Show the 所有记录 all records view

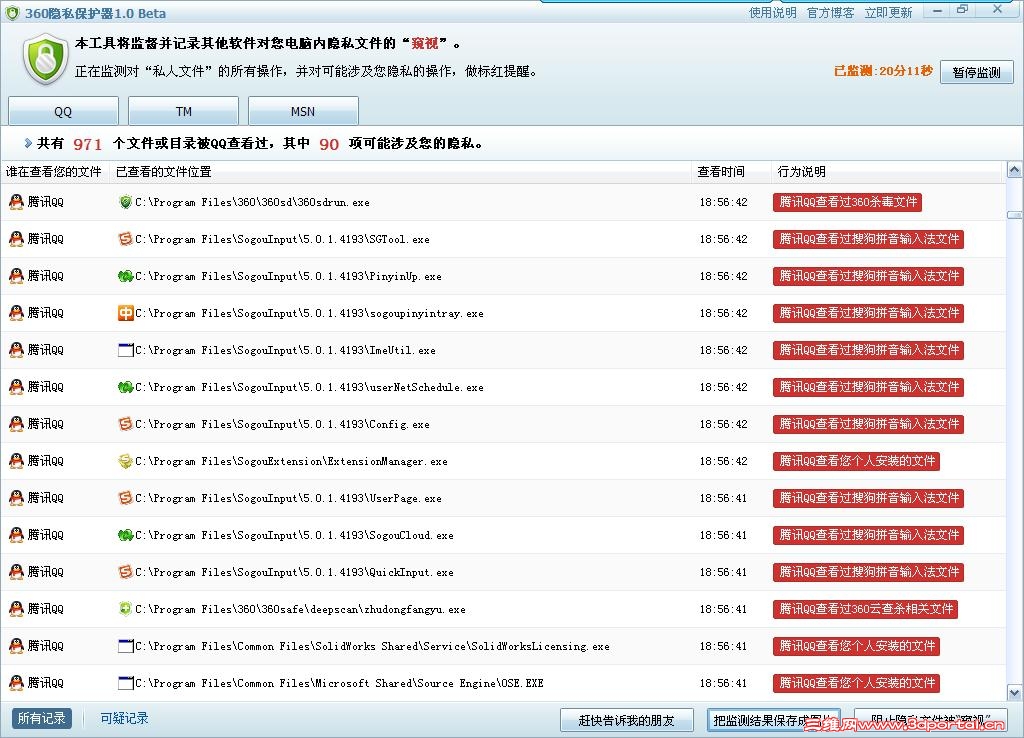click(x=42, y=718)
